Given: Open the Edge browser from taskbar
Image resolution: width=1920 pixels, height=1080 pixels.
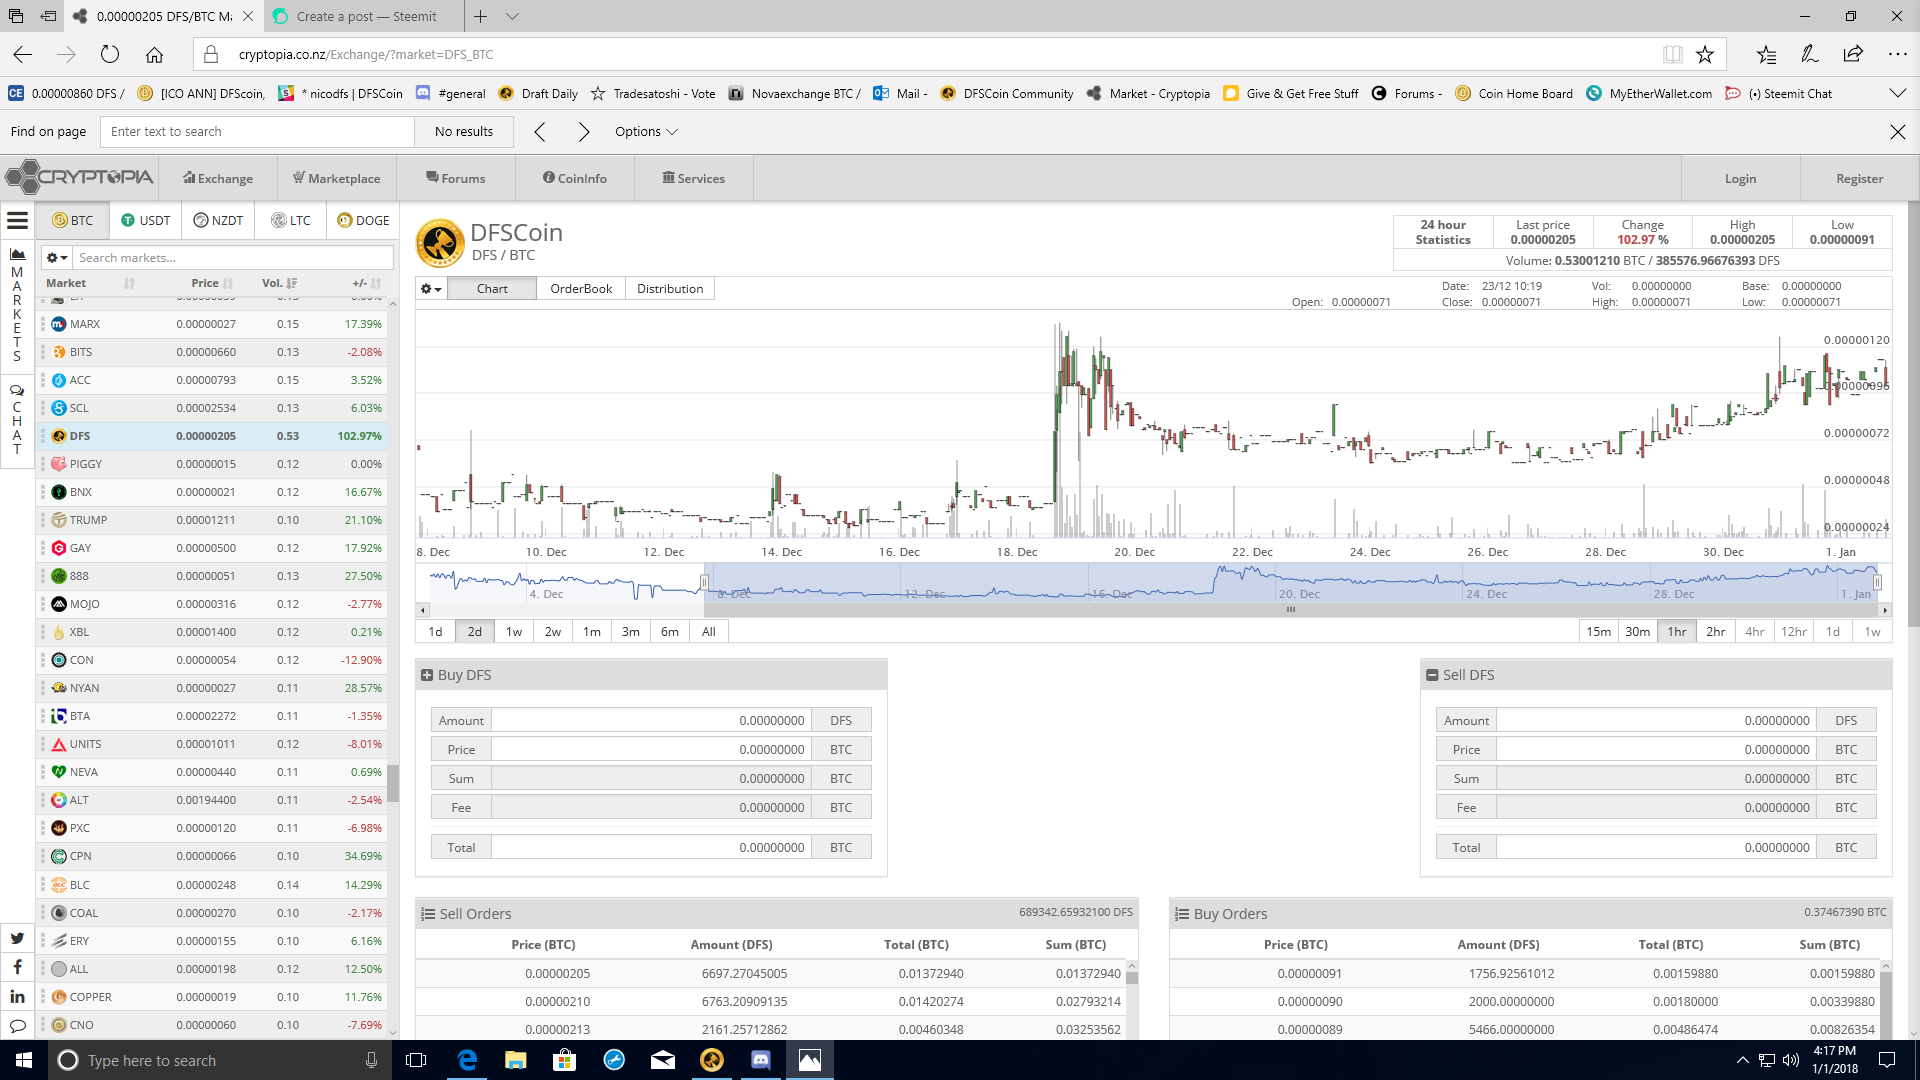Looking at the screenshot, I should click(x=467, y=1060).
